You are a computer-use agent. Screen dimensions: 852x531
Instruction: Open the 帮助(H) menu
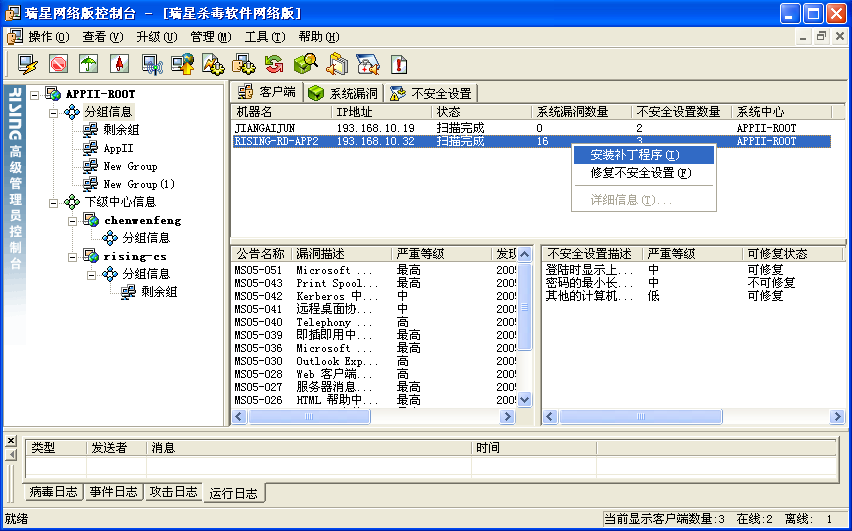[x=319, y=37]
